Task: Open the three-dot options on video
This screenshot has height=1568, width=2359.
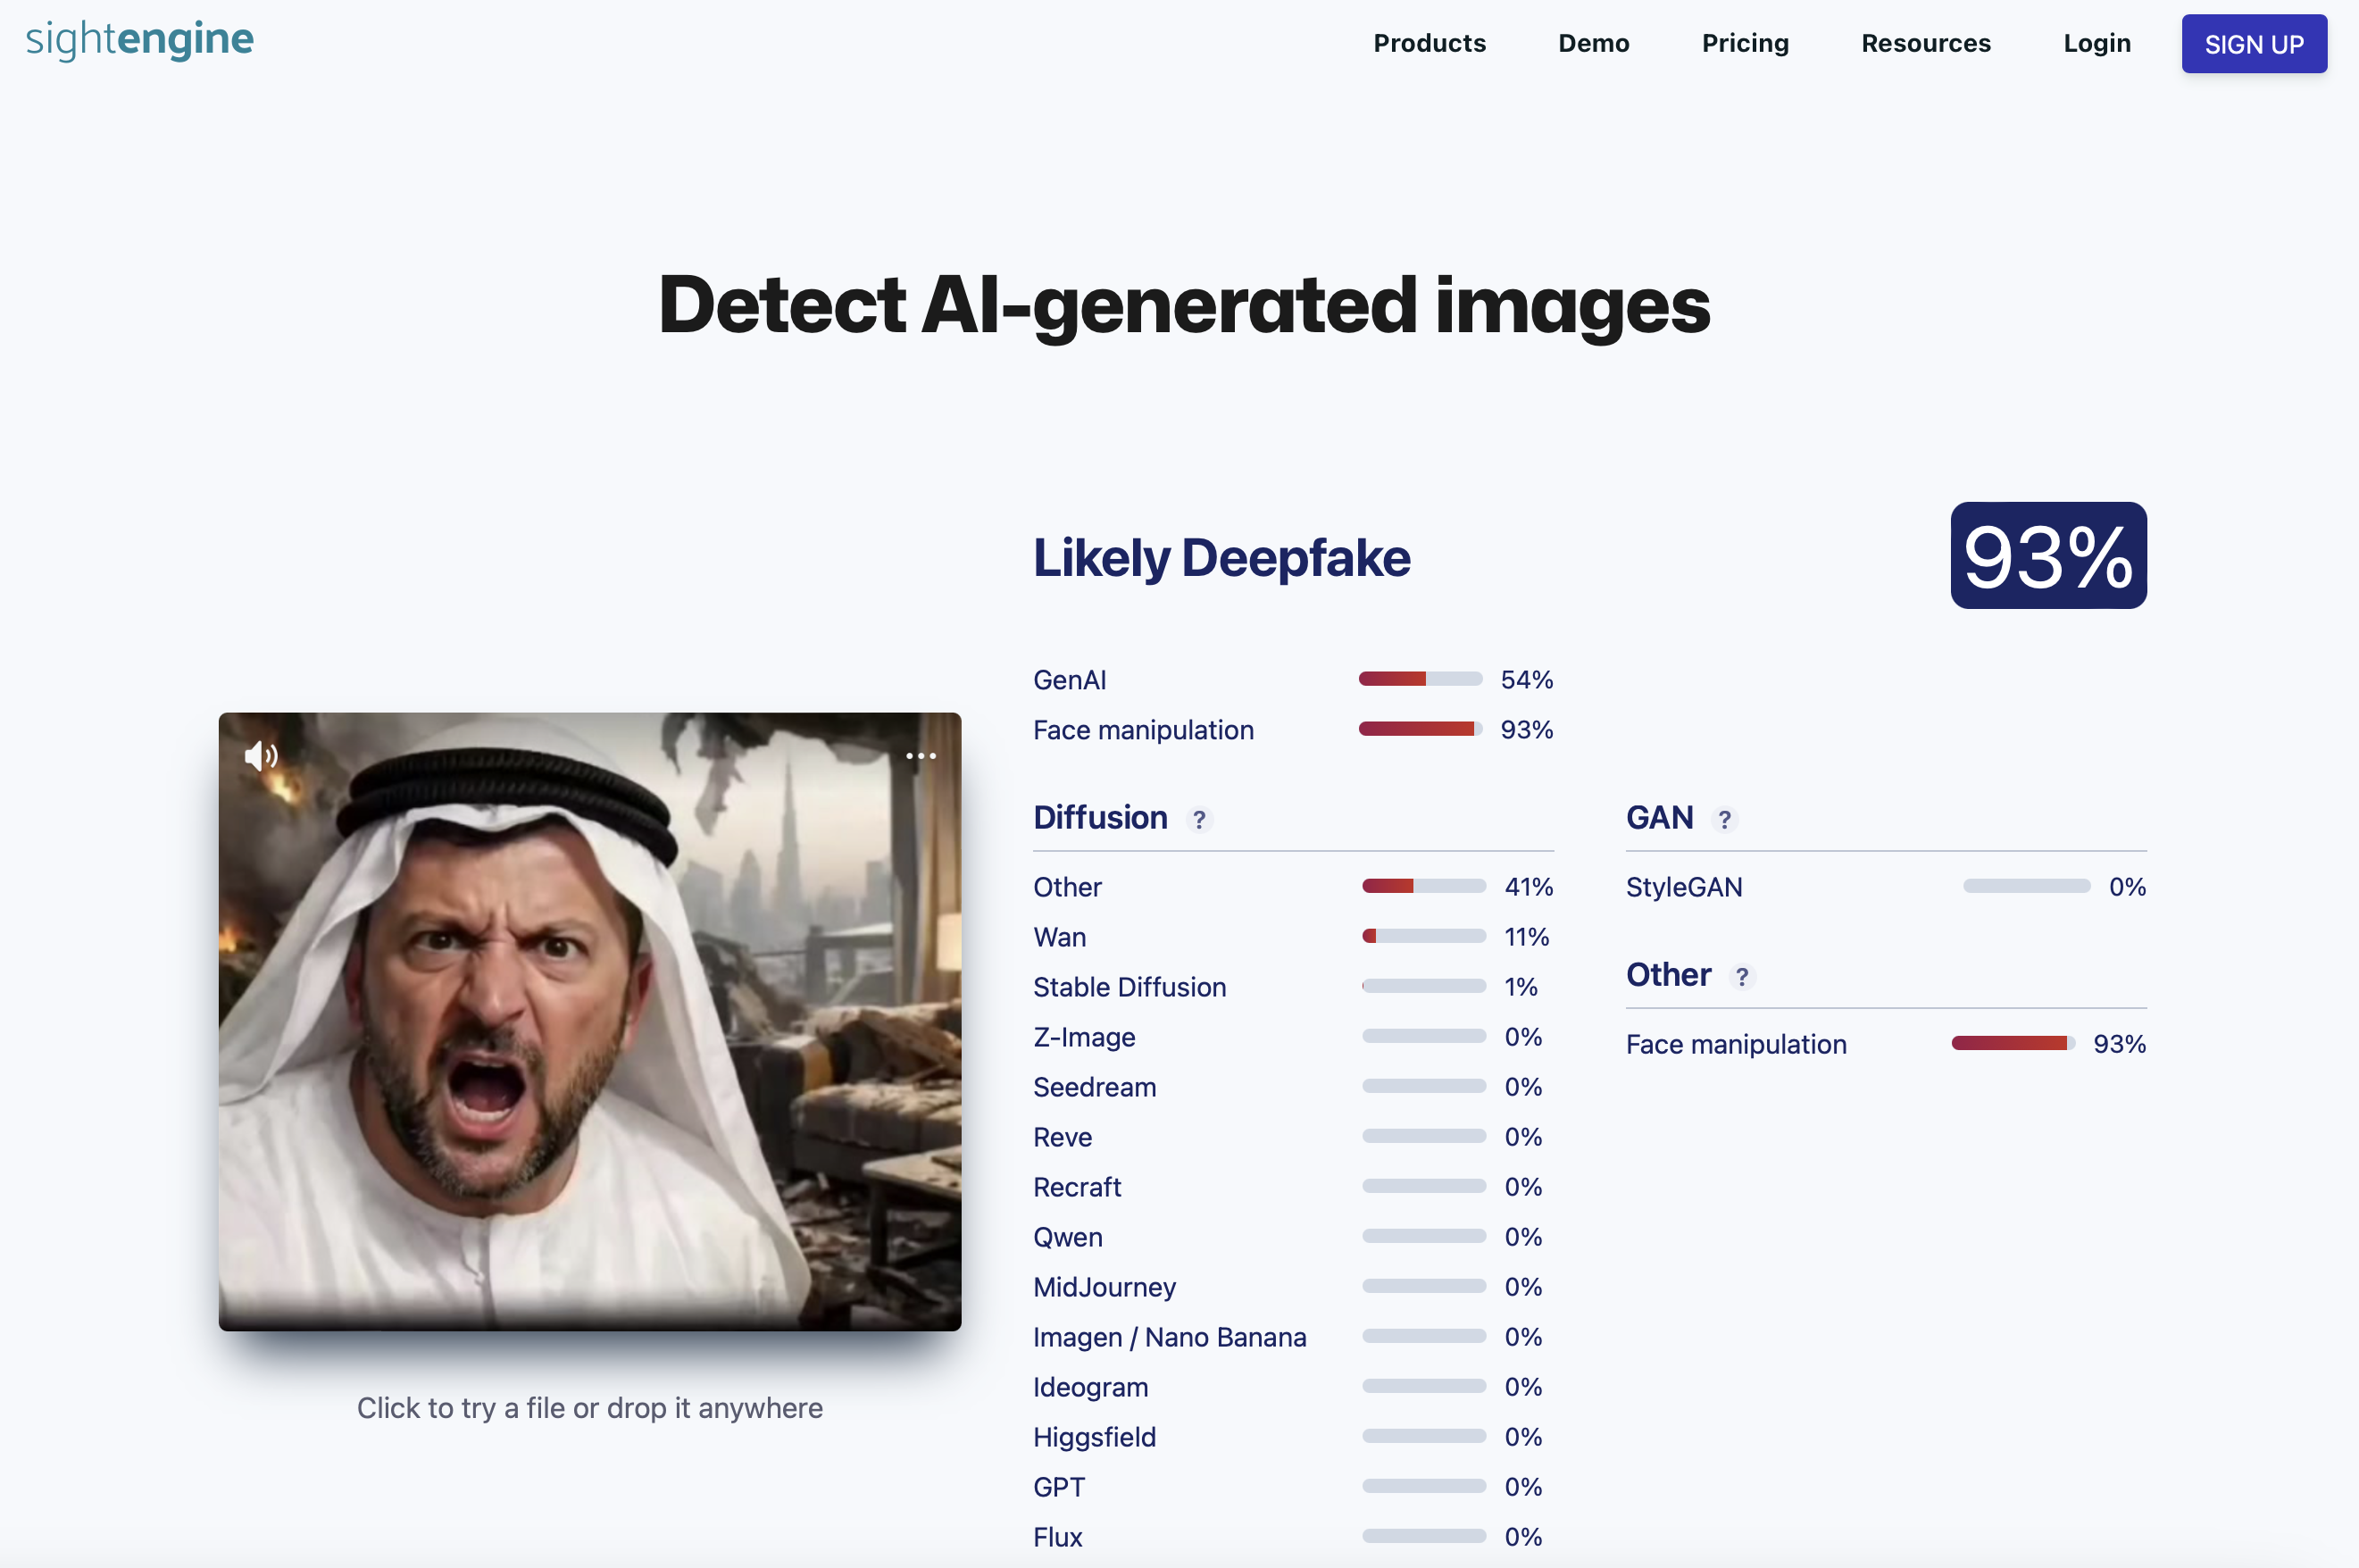Action: coord(920,756)
